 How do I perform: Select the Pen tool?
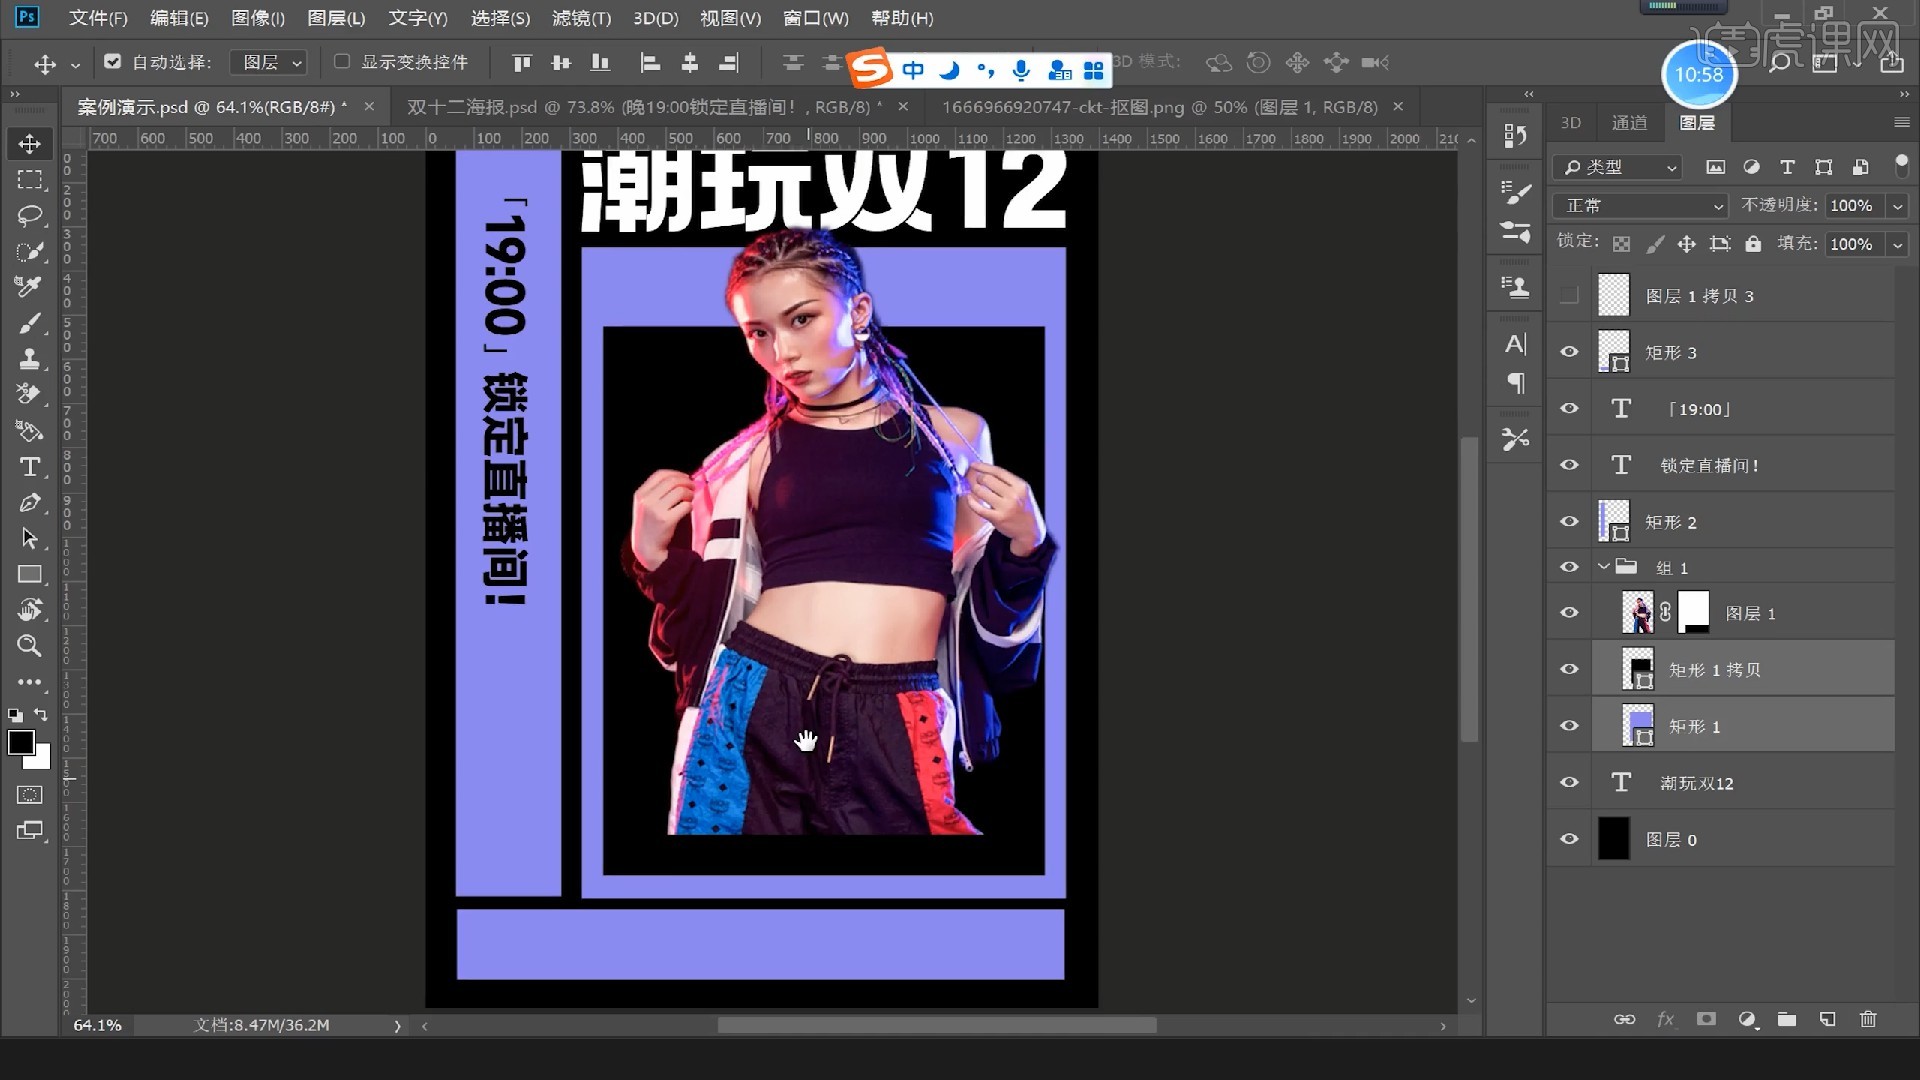coord(29,503)
